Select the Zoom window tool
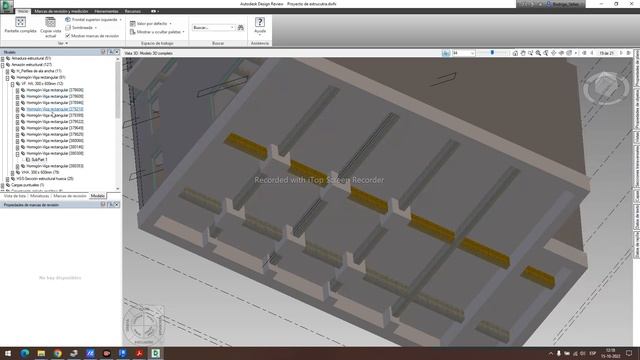This screenshot has width=640, height=360. pos(531,53)
